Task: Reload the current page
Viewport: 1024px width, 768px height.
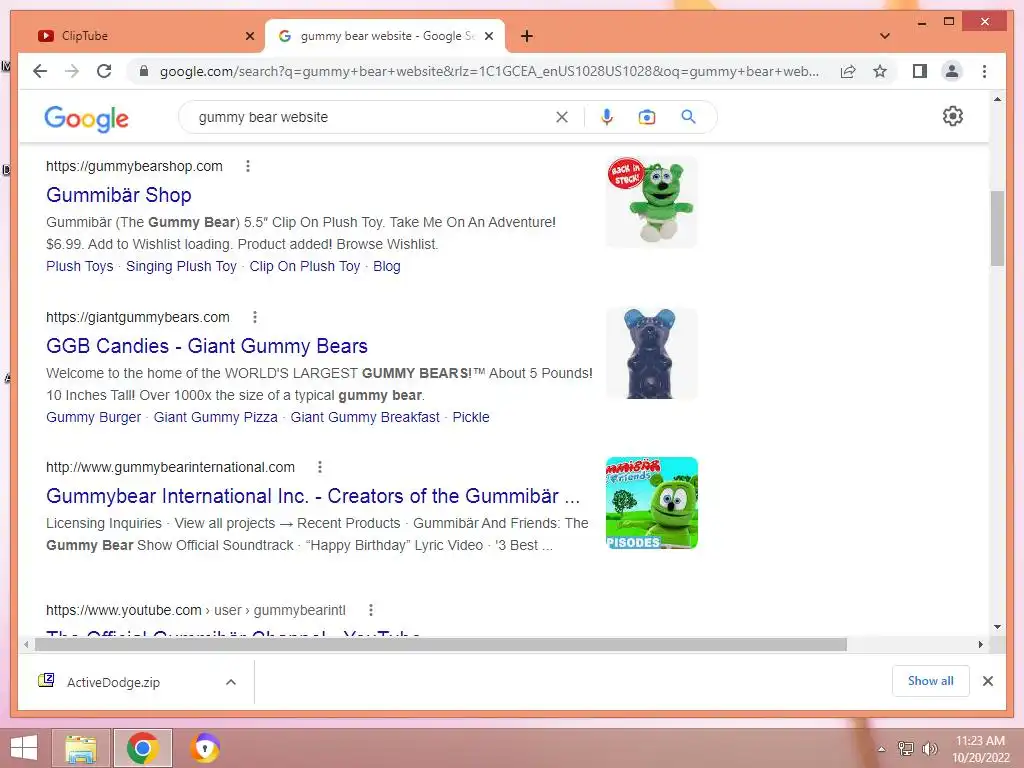Action: click(104, 71)
